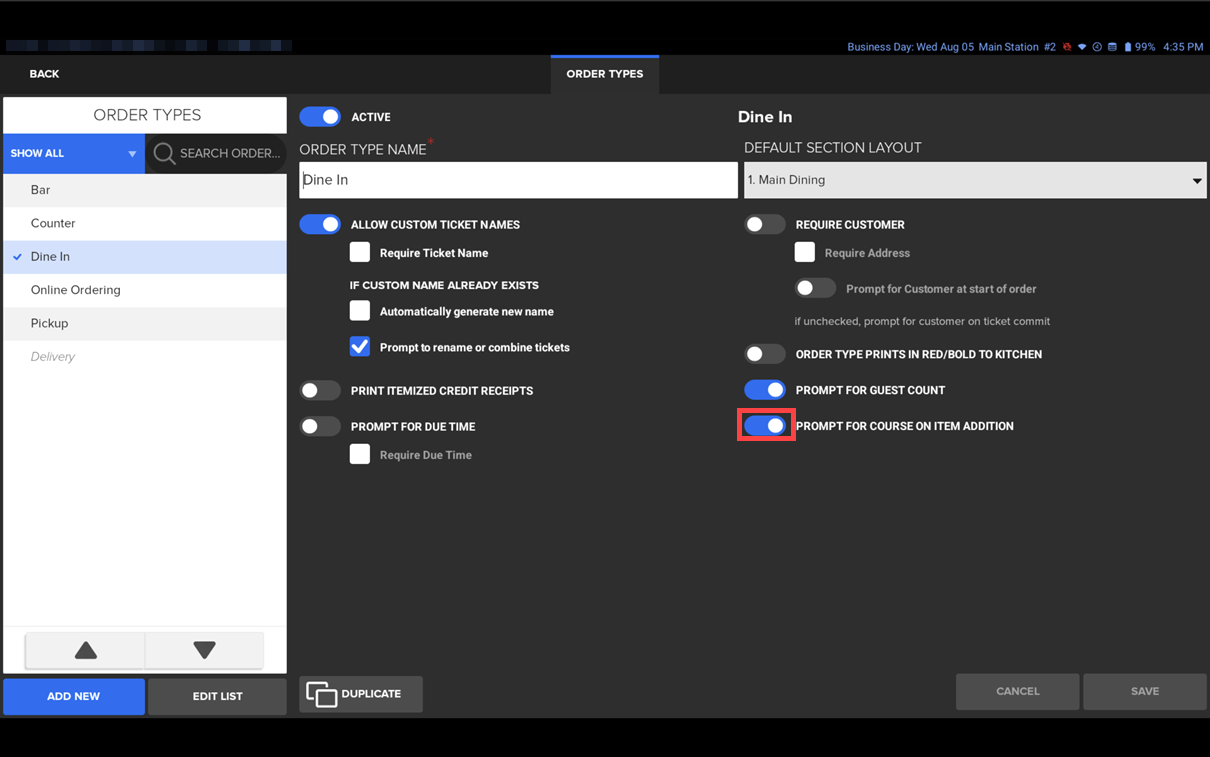Click the move up arrow button
Viewport: 1210px width, 757px height.
[x=85, y=650]
